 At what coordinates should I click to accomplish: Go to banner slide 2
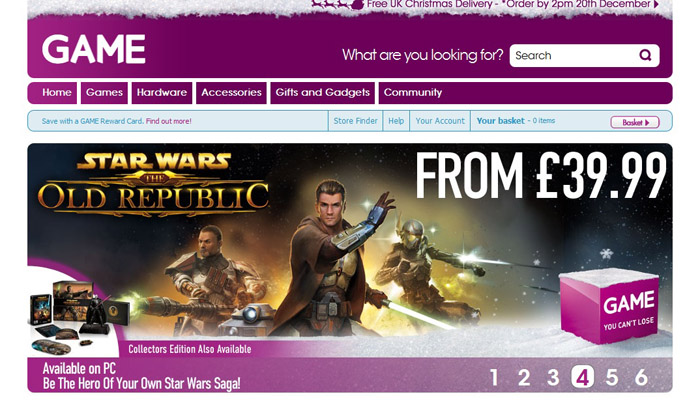pyautogui.click(x=524, y=378)
